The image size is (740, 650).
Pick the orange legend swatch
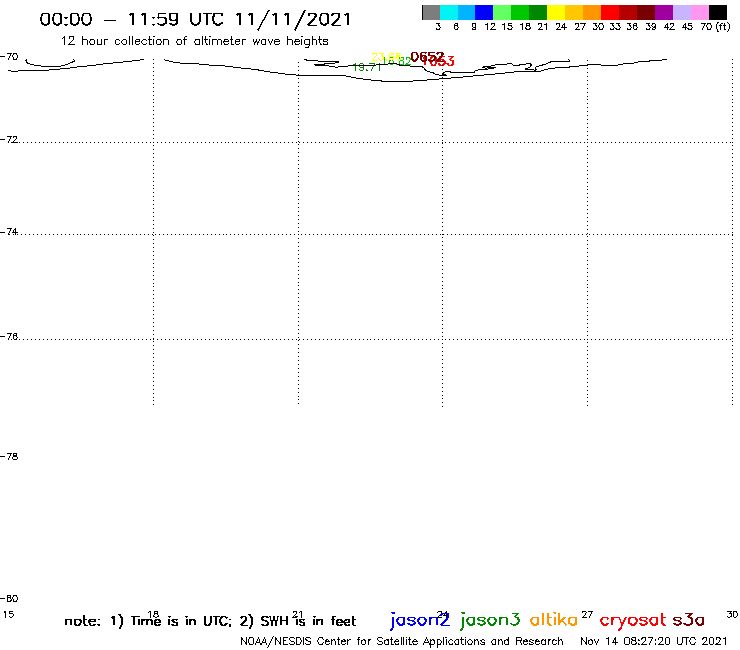pos(592,12)
